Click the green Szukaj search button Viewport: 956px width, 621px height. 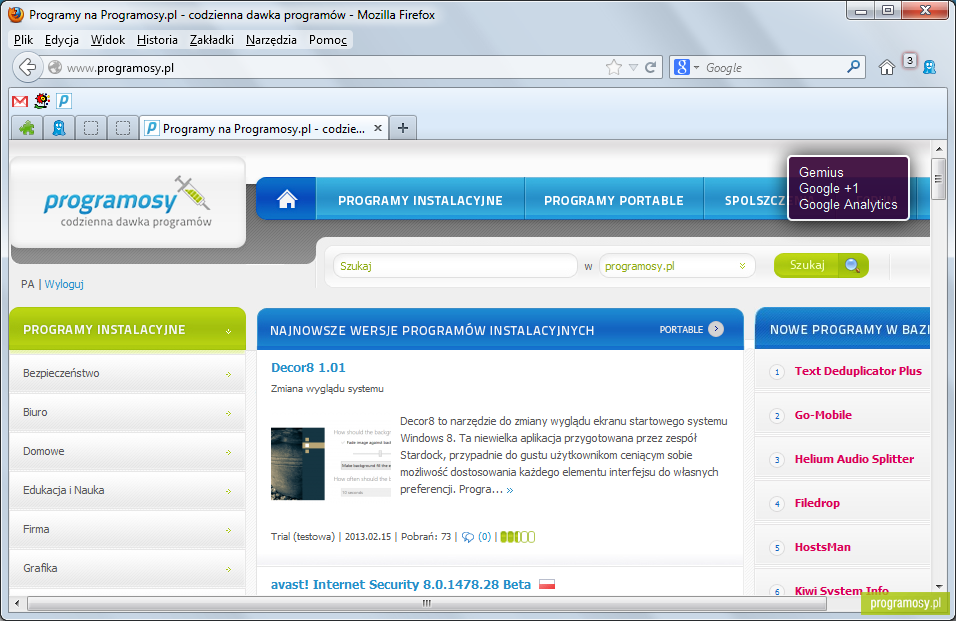tap(821, 266)
